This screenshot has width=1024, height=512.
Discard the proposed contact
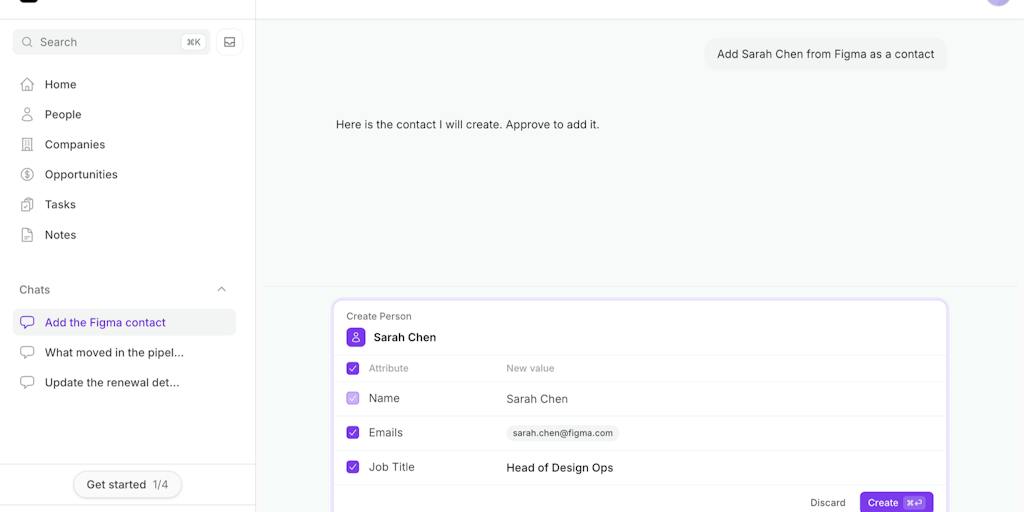point(827,503)
